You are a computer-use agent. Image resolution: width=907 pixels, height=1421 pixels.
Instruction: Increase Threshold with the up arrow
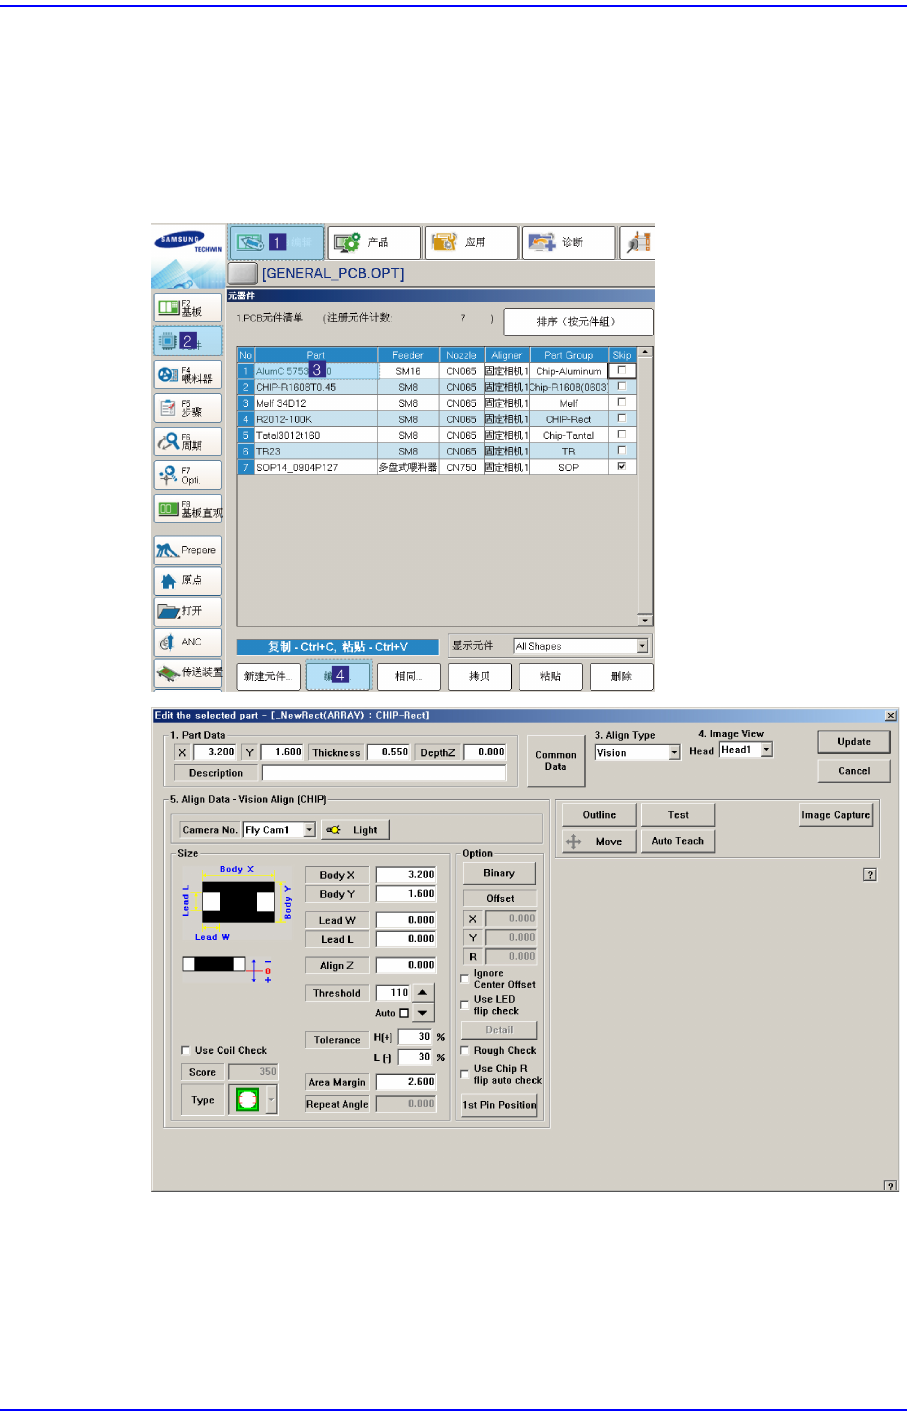coord(423,992)
